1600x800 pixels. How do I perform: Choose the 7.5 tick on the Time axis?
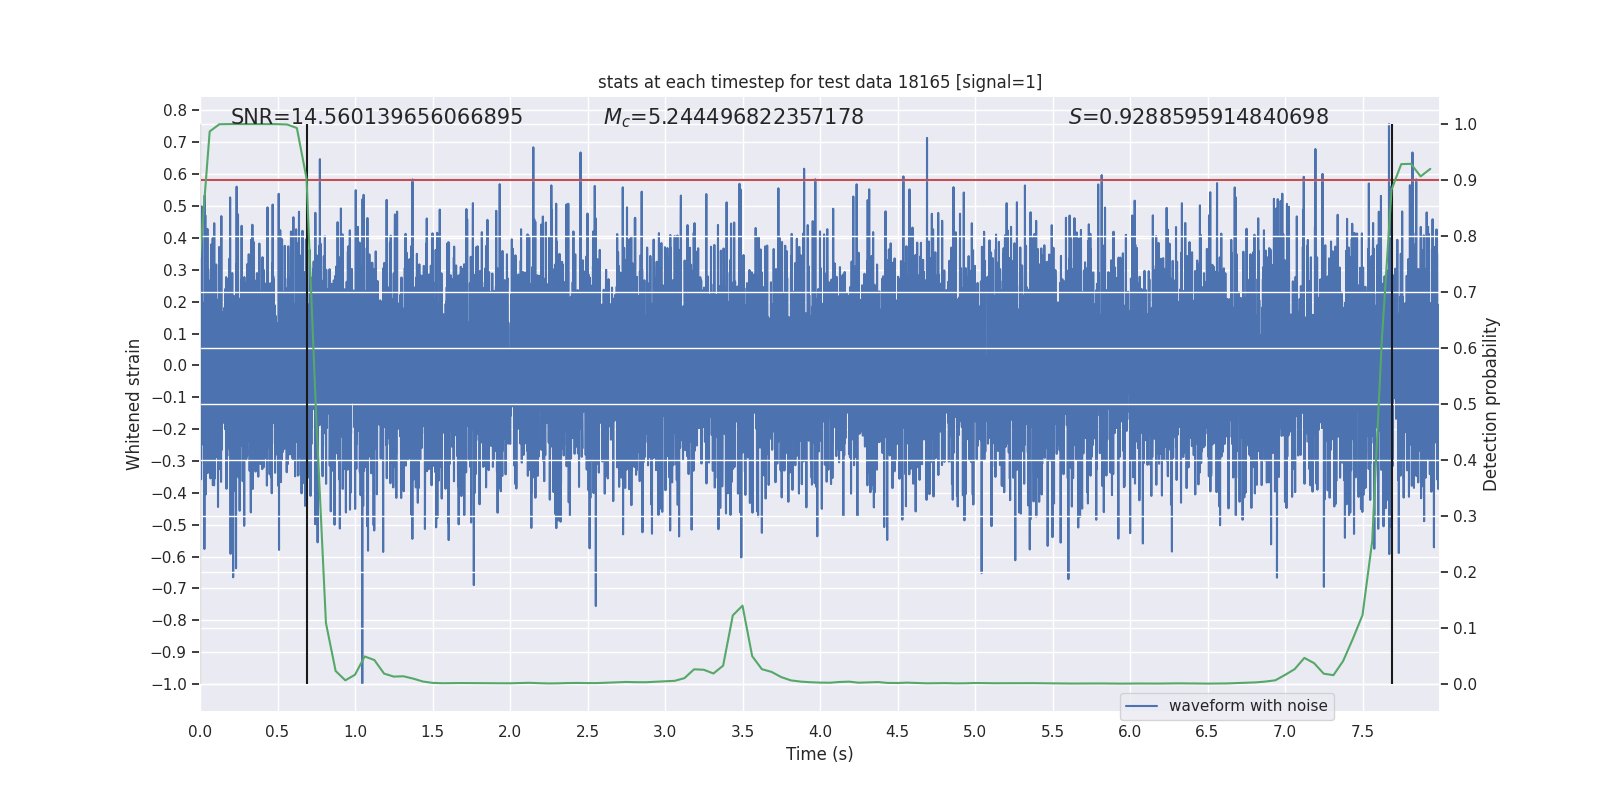coord(1362,731)
